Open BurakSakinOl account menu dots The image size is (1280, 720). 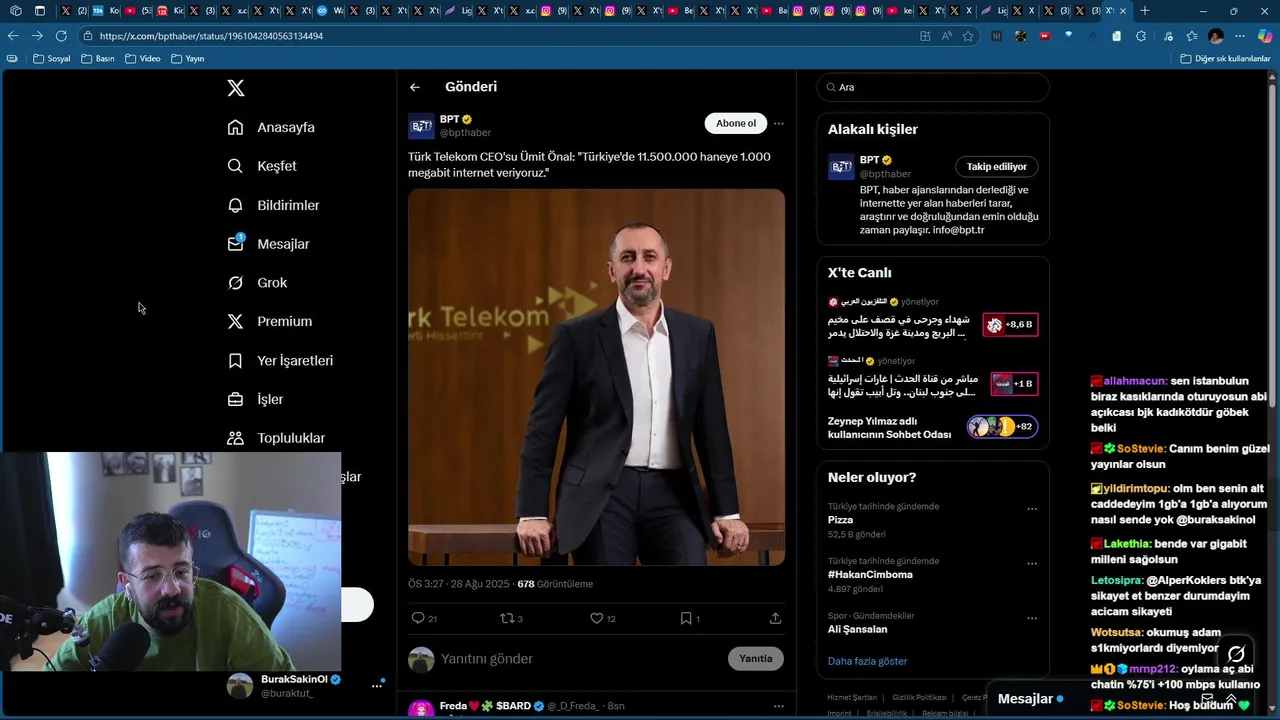(377, 685)
